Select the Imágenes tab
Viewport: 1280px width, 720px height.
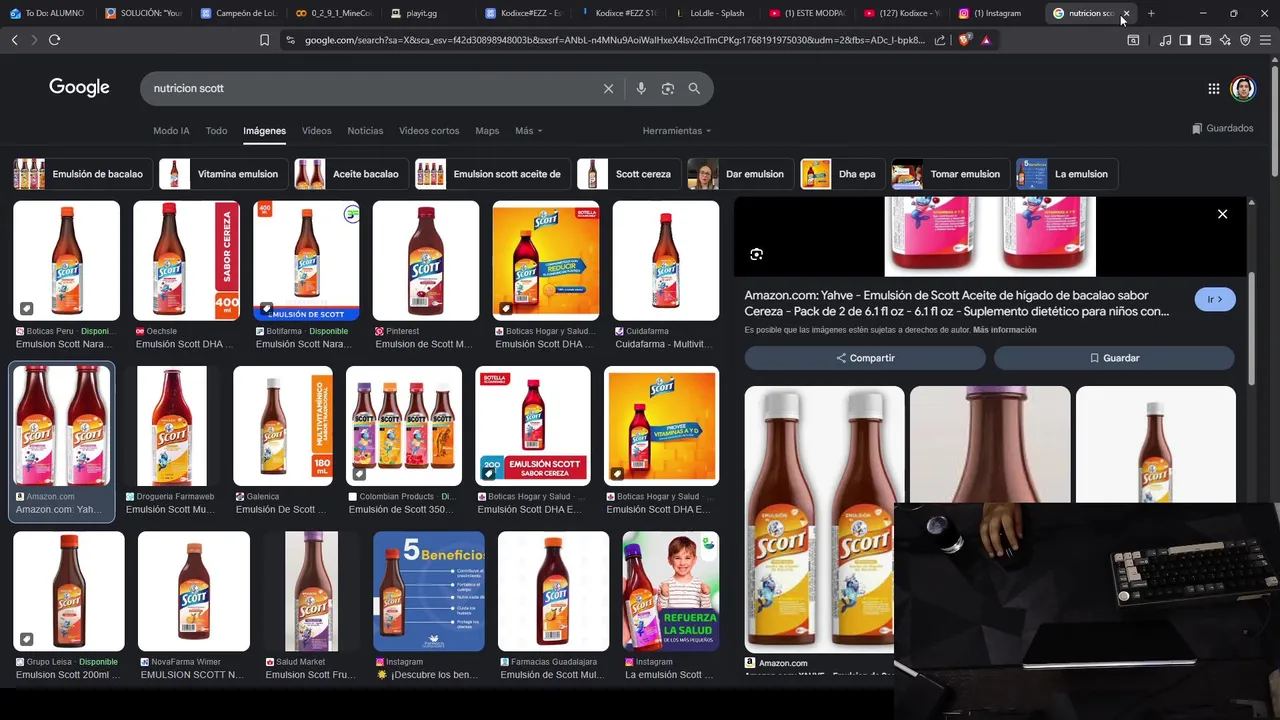click(x=264, y=131)
